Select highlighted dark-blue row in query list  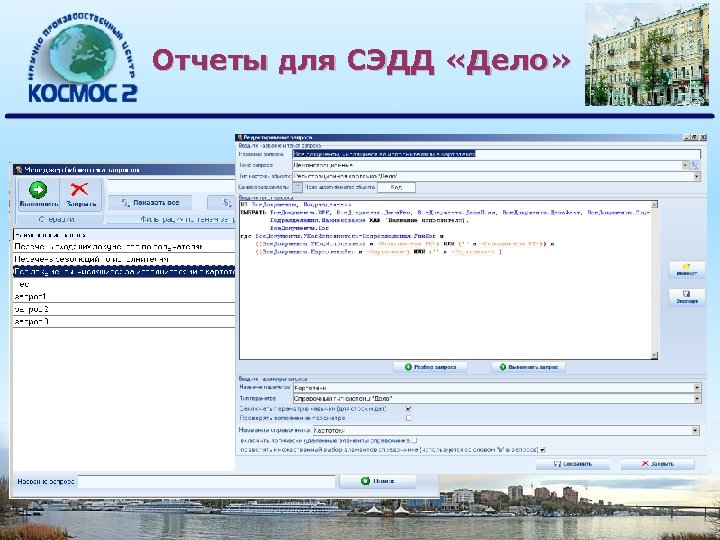point(124,272)
